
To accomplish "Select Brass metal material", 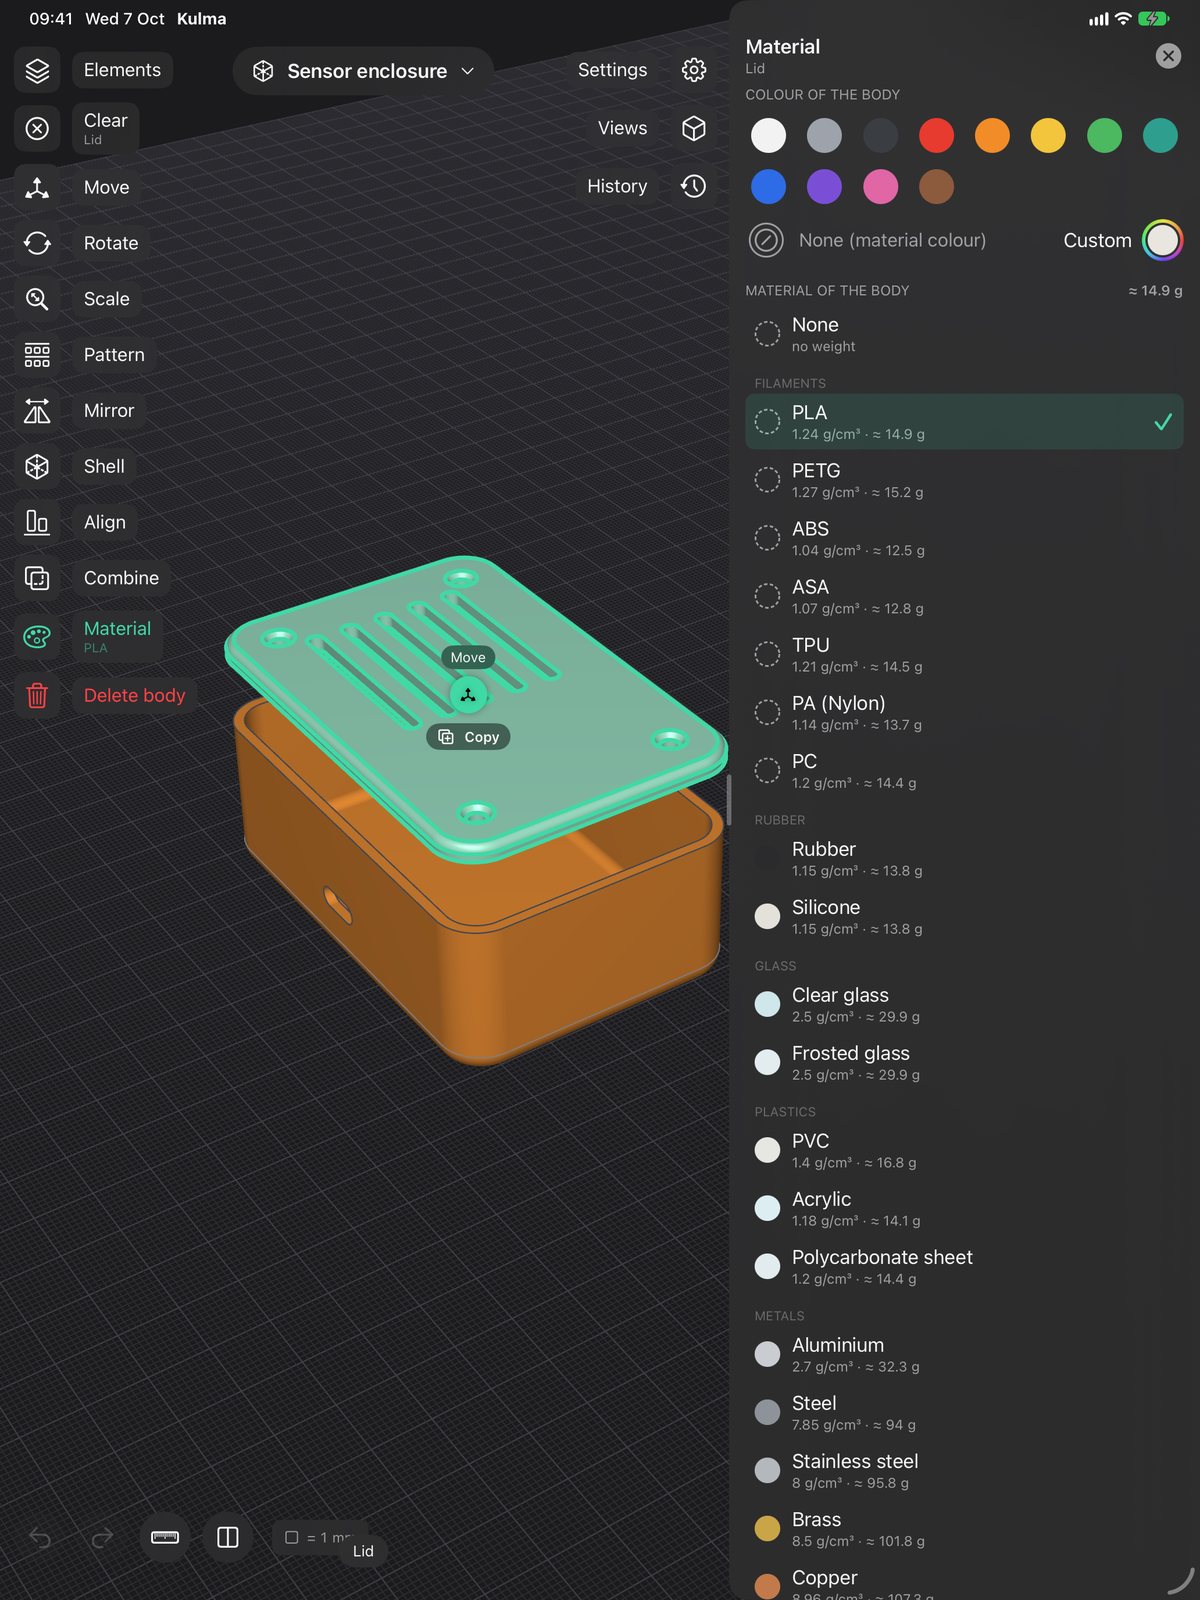I will coord(964,1528).
